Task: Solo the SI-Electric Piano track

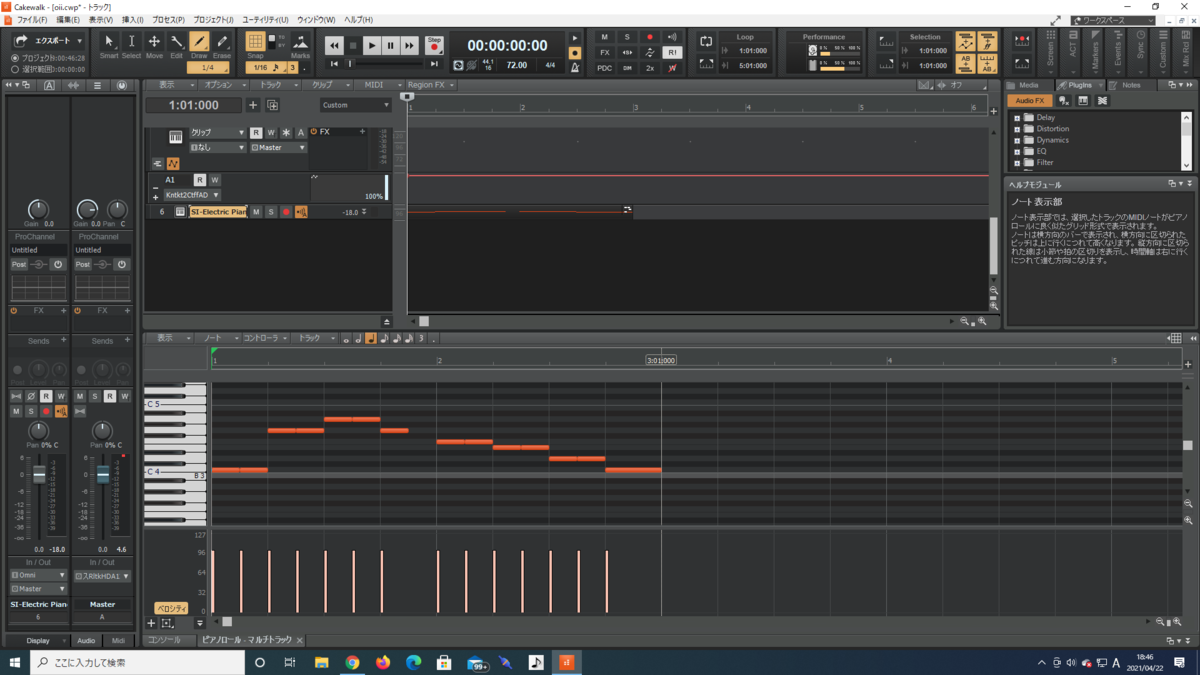Action: (270, 212)
